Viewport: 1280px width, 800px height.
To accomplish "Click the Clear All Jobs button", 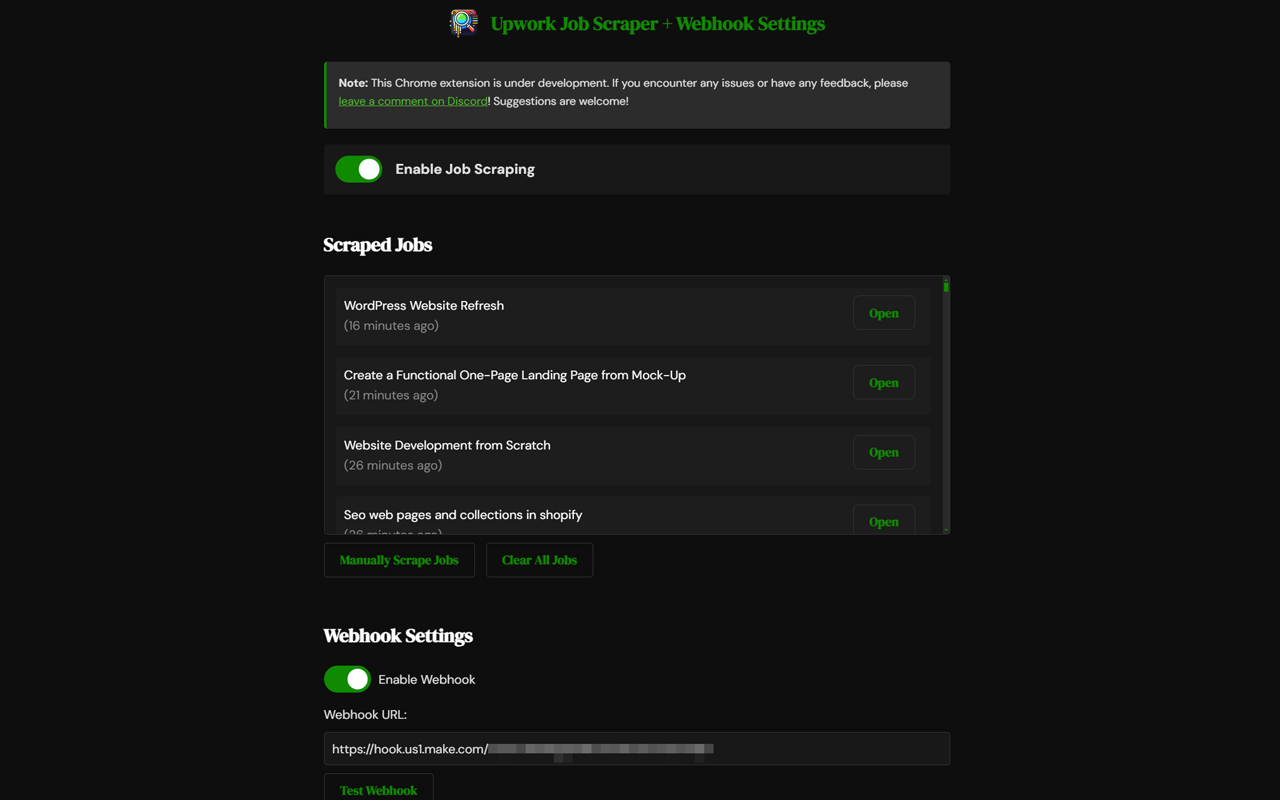I will pos(539,560).
